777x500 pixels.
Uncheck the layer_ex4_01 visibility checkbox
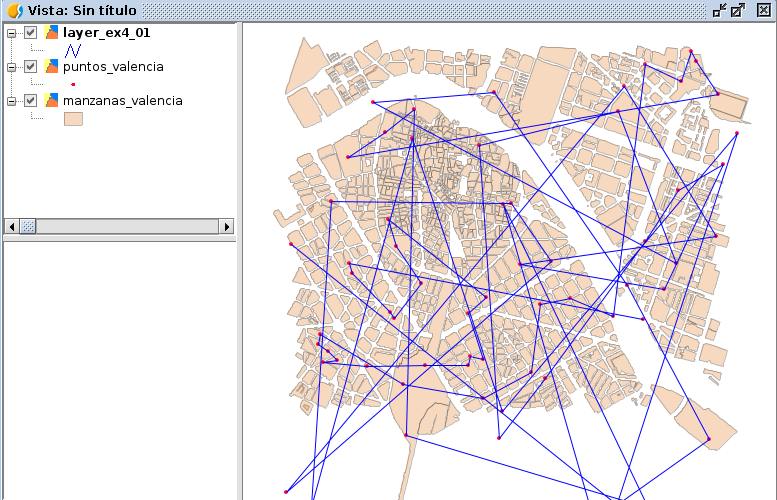coord(31,32)
